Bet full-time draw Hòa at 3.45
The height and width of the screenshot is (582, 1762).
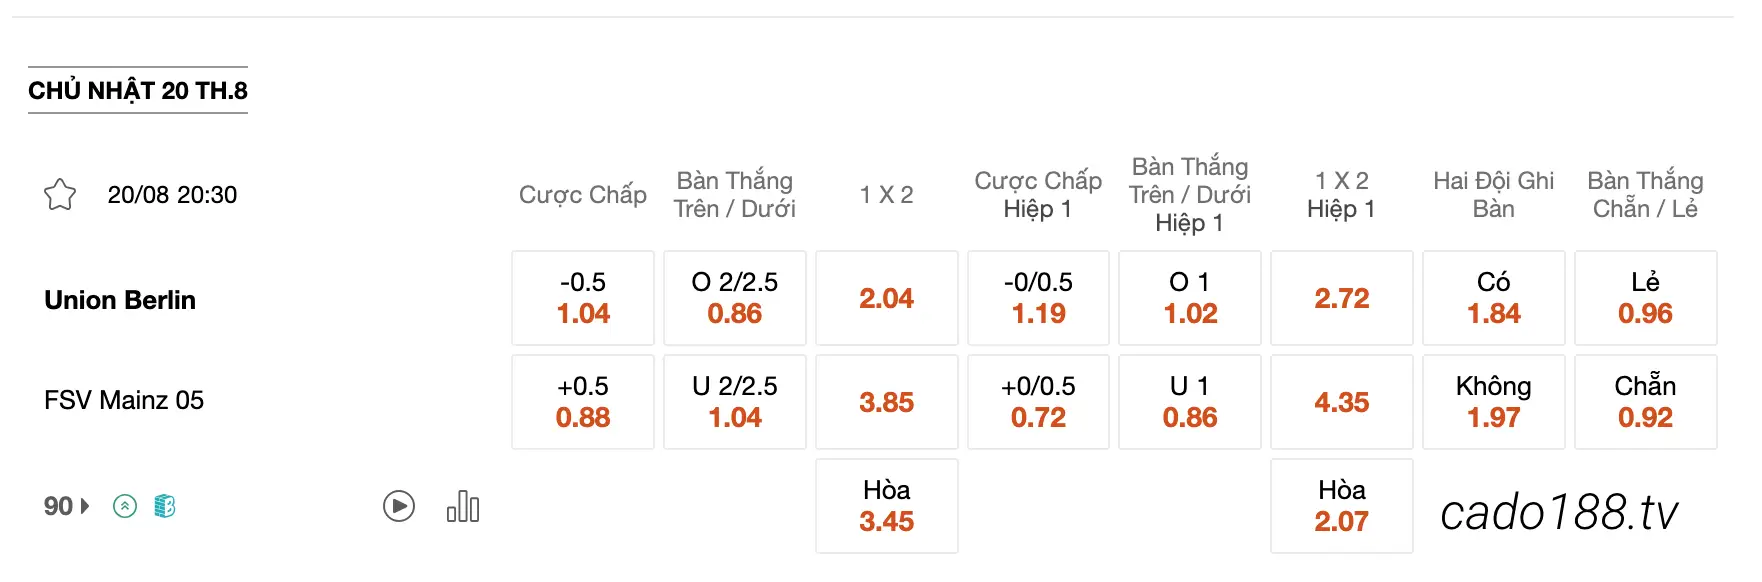pyautogui.click(x=887, y=506)
